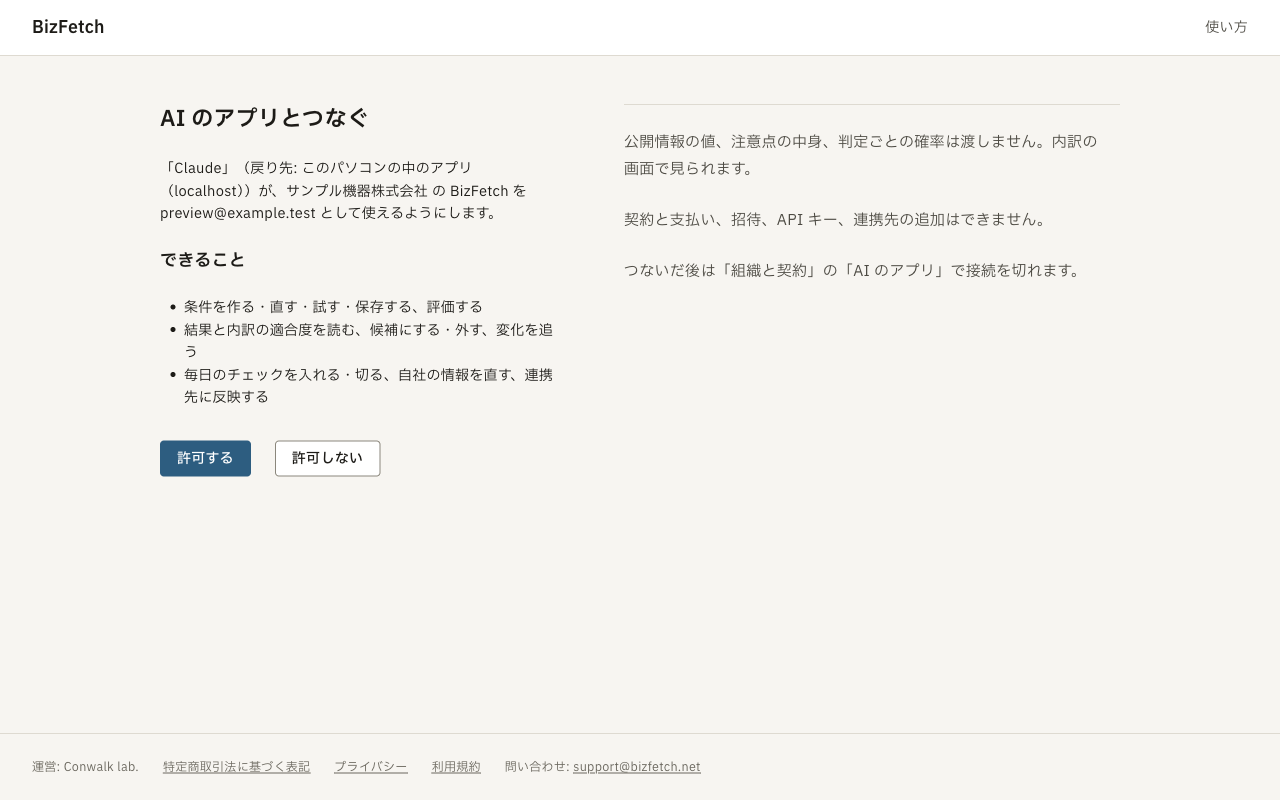Image resolution: width=1280 pixels, height=800 pixels.
Task: Click the preview@example.test description paragraph
Action: coord(343,190)
